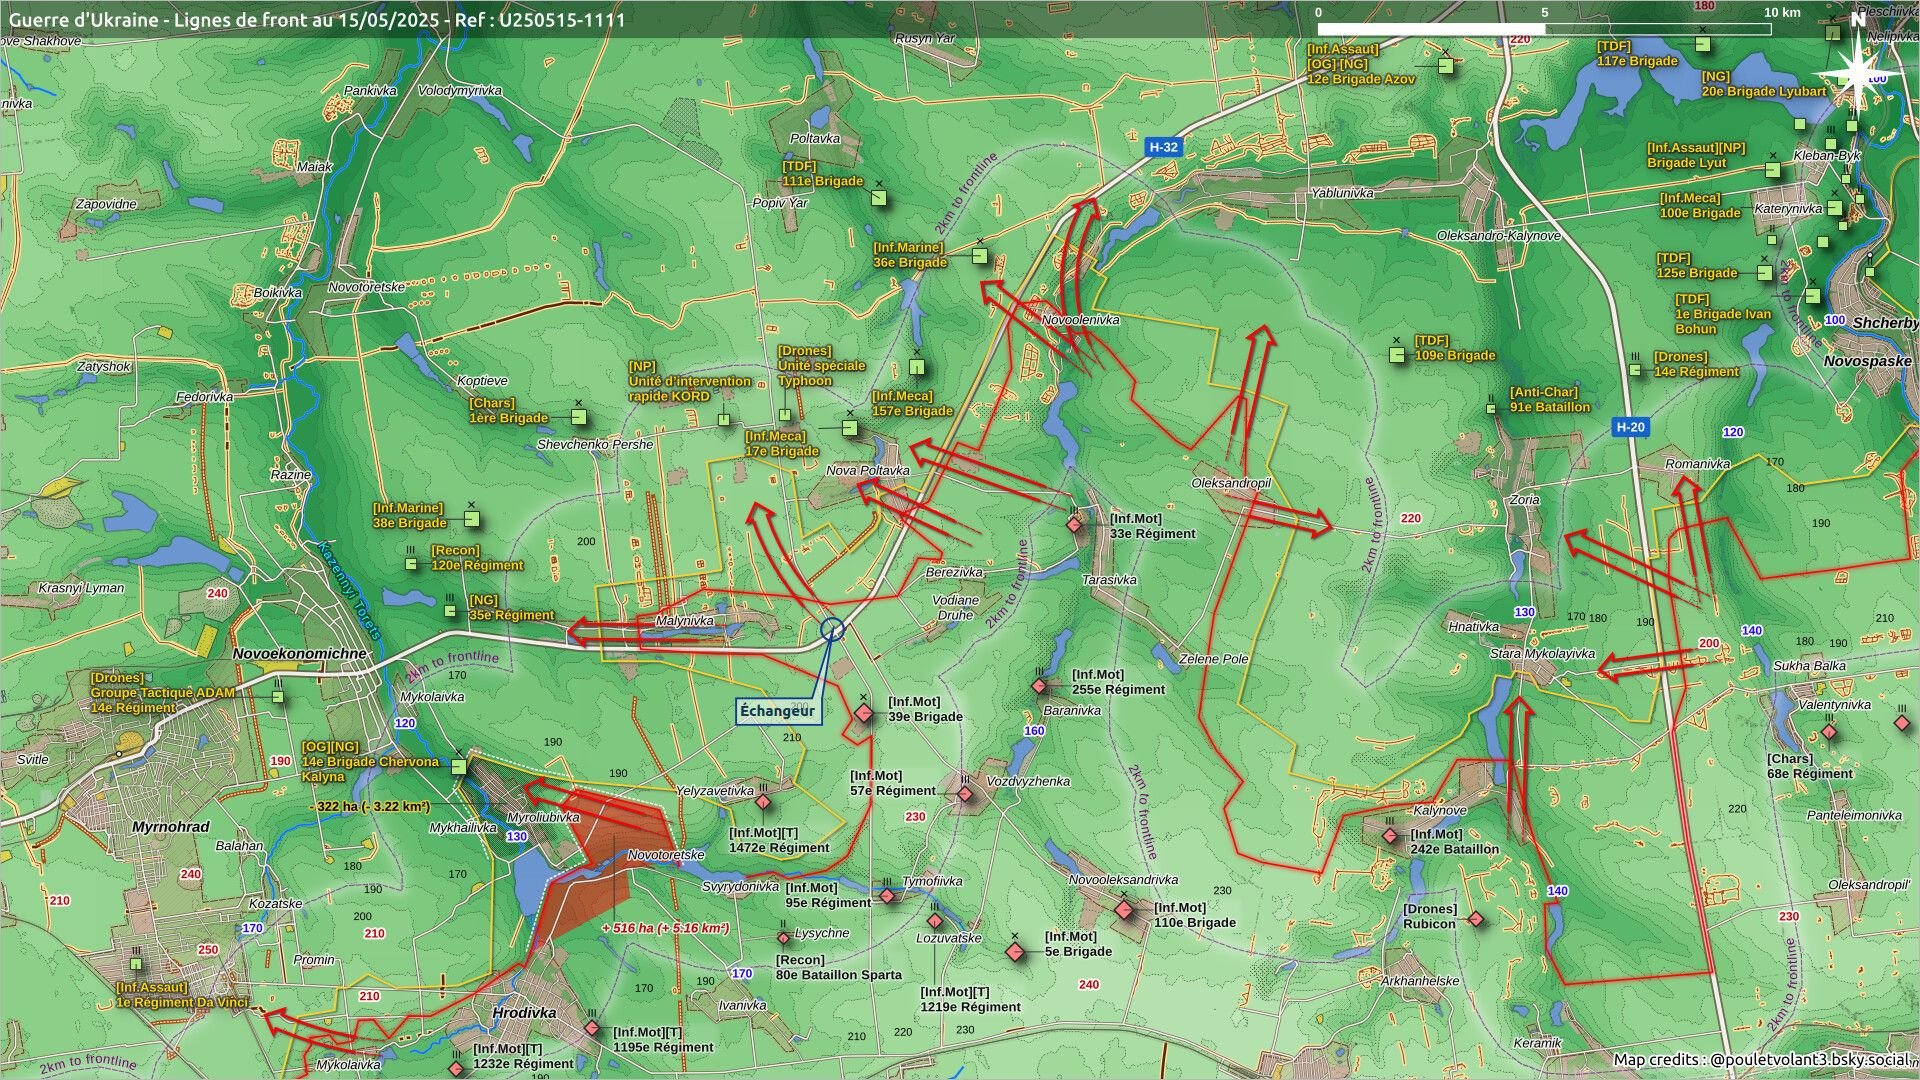Click the Hrodivka town label
Image resolution: width=1920 pixels, height=1080 pixels.
click(524, 1013)
